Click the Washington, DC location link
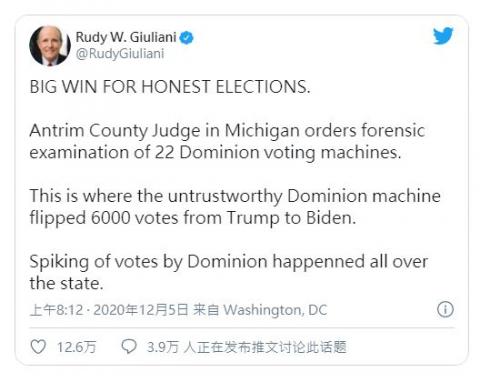The image size is (480, 382). pyautogui.click(x=275, y=310)
